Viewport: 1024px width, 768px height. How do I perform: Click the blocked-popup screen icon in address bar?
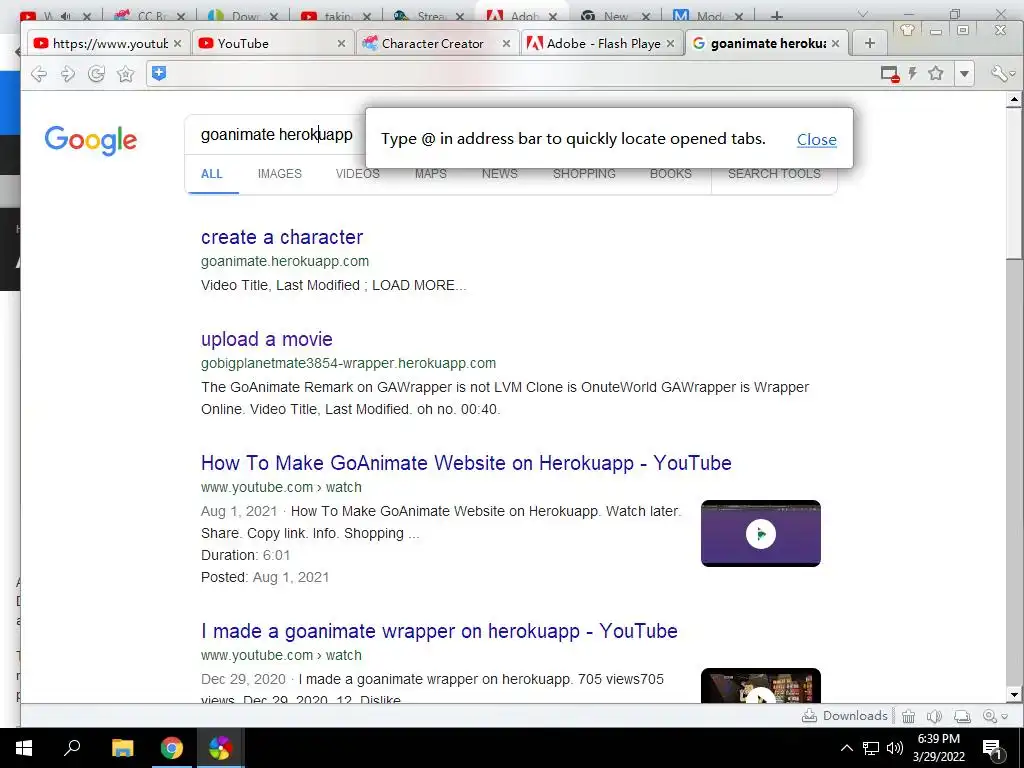[x=889, y=74]
